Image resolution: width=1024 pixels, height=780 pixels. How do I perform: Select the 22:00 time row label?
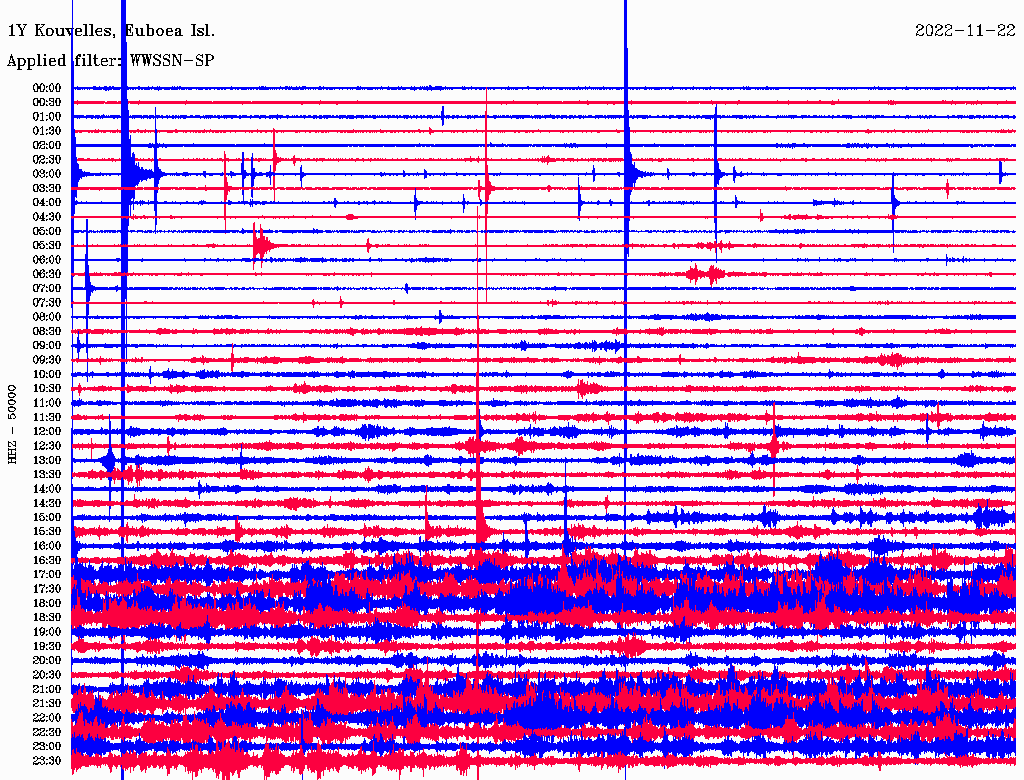(47, 718)
